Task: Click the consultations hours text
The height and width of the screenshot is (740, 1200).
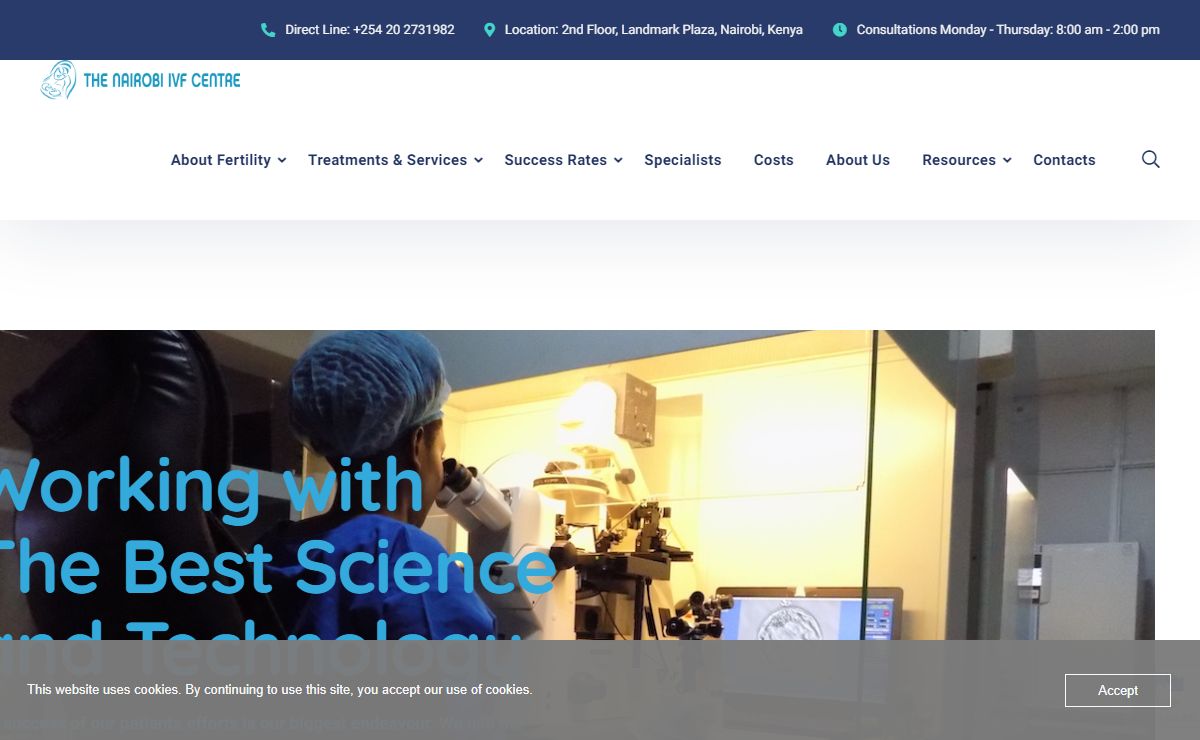Action: (1008, 30)
